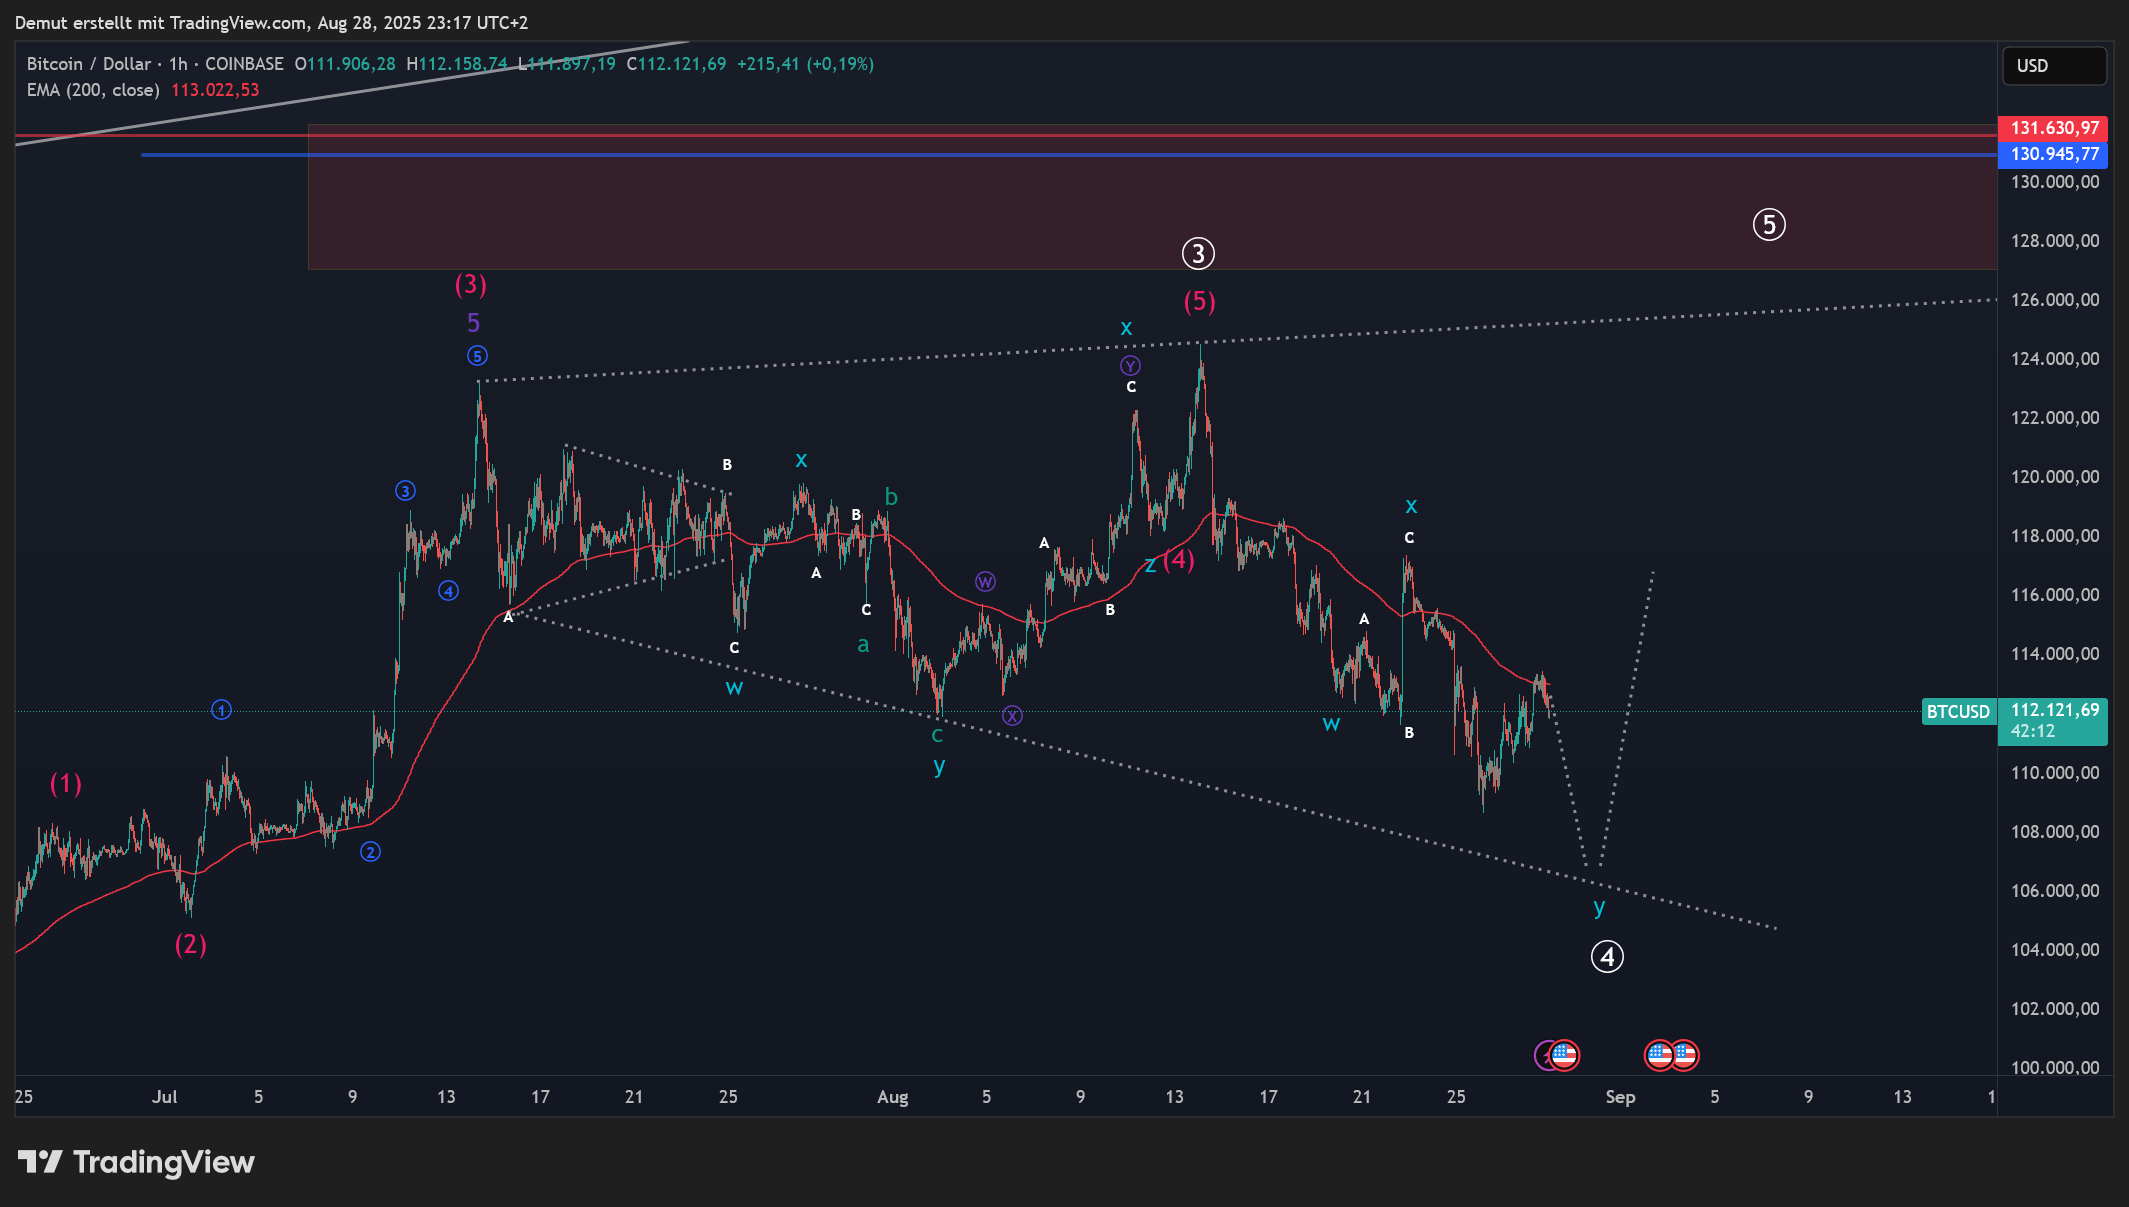
Task: Click the Aug label on time axis
Action: coord(892,1097)
